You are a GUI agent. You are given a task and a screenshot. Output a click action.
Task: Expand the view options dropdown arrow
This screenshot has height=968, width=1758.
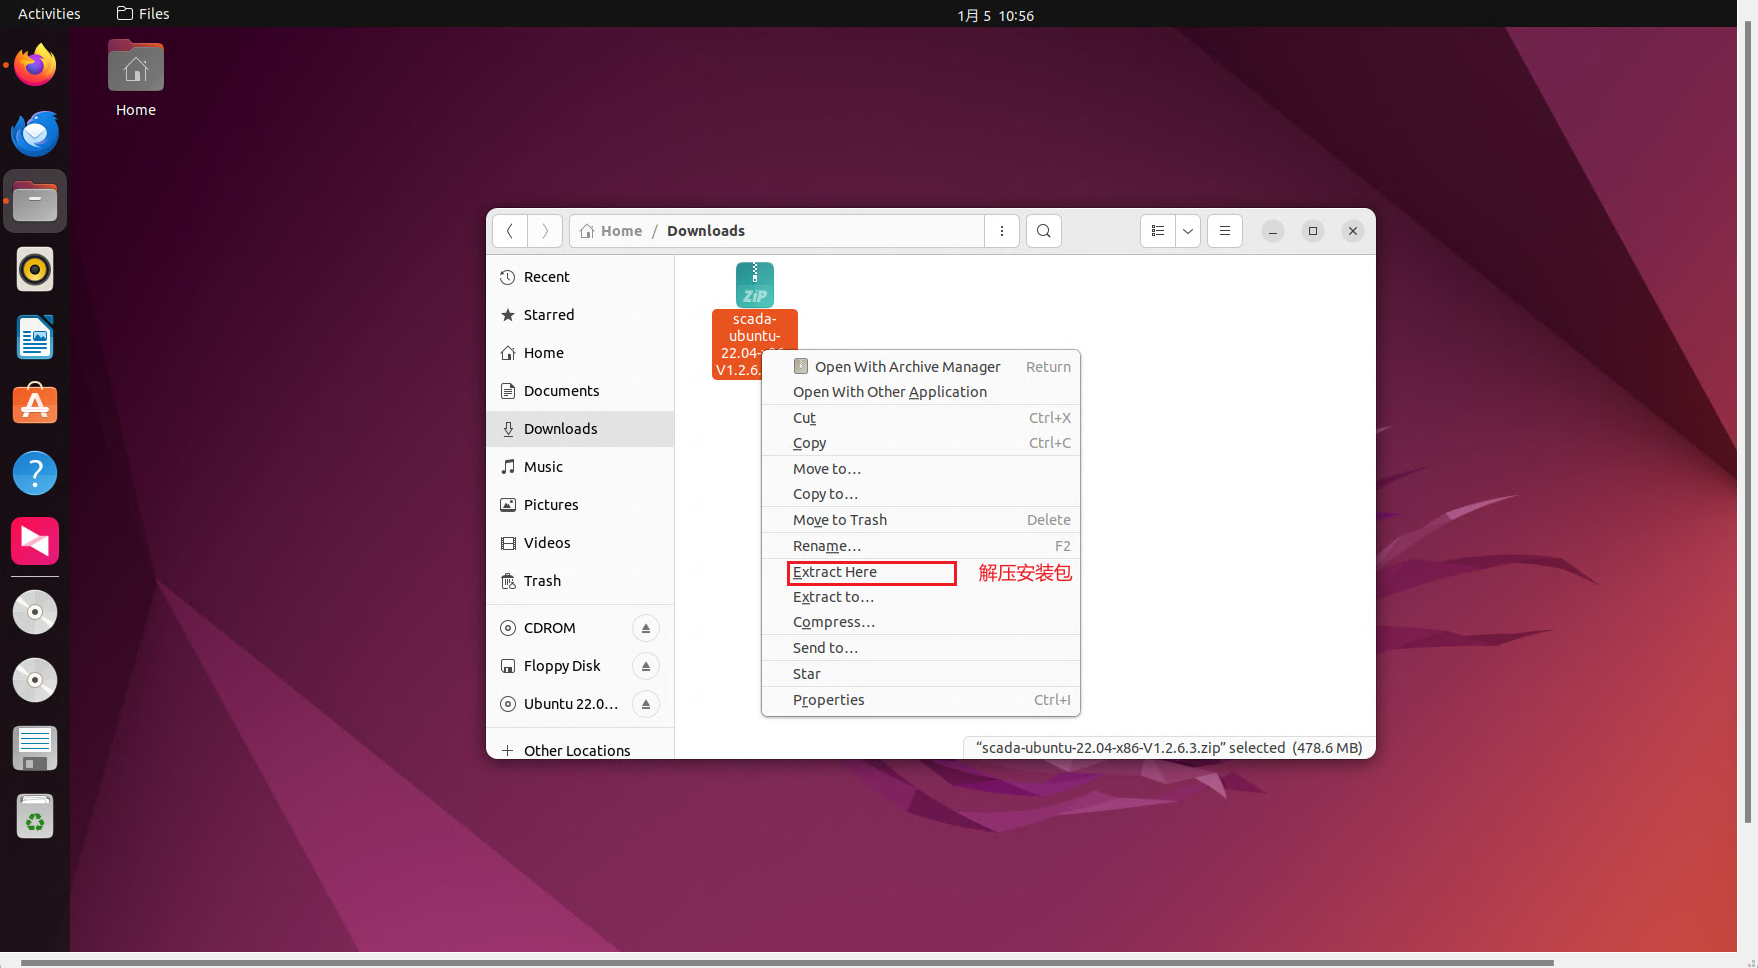coord(1188,231)
